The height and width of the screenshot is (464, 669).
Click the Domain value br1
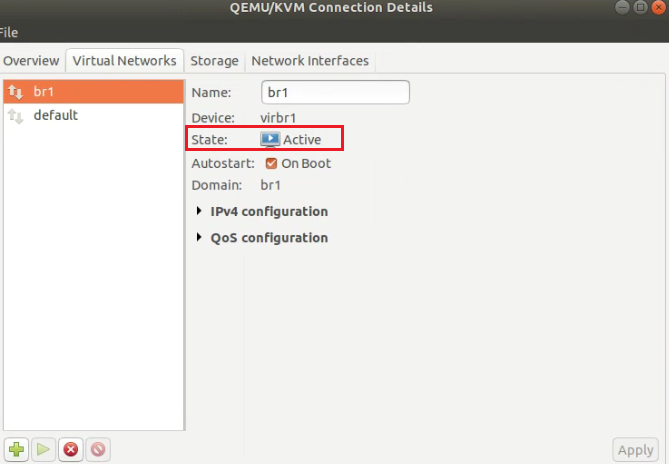[271, 185]
